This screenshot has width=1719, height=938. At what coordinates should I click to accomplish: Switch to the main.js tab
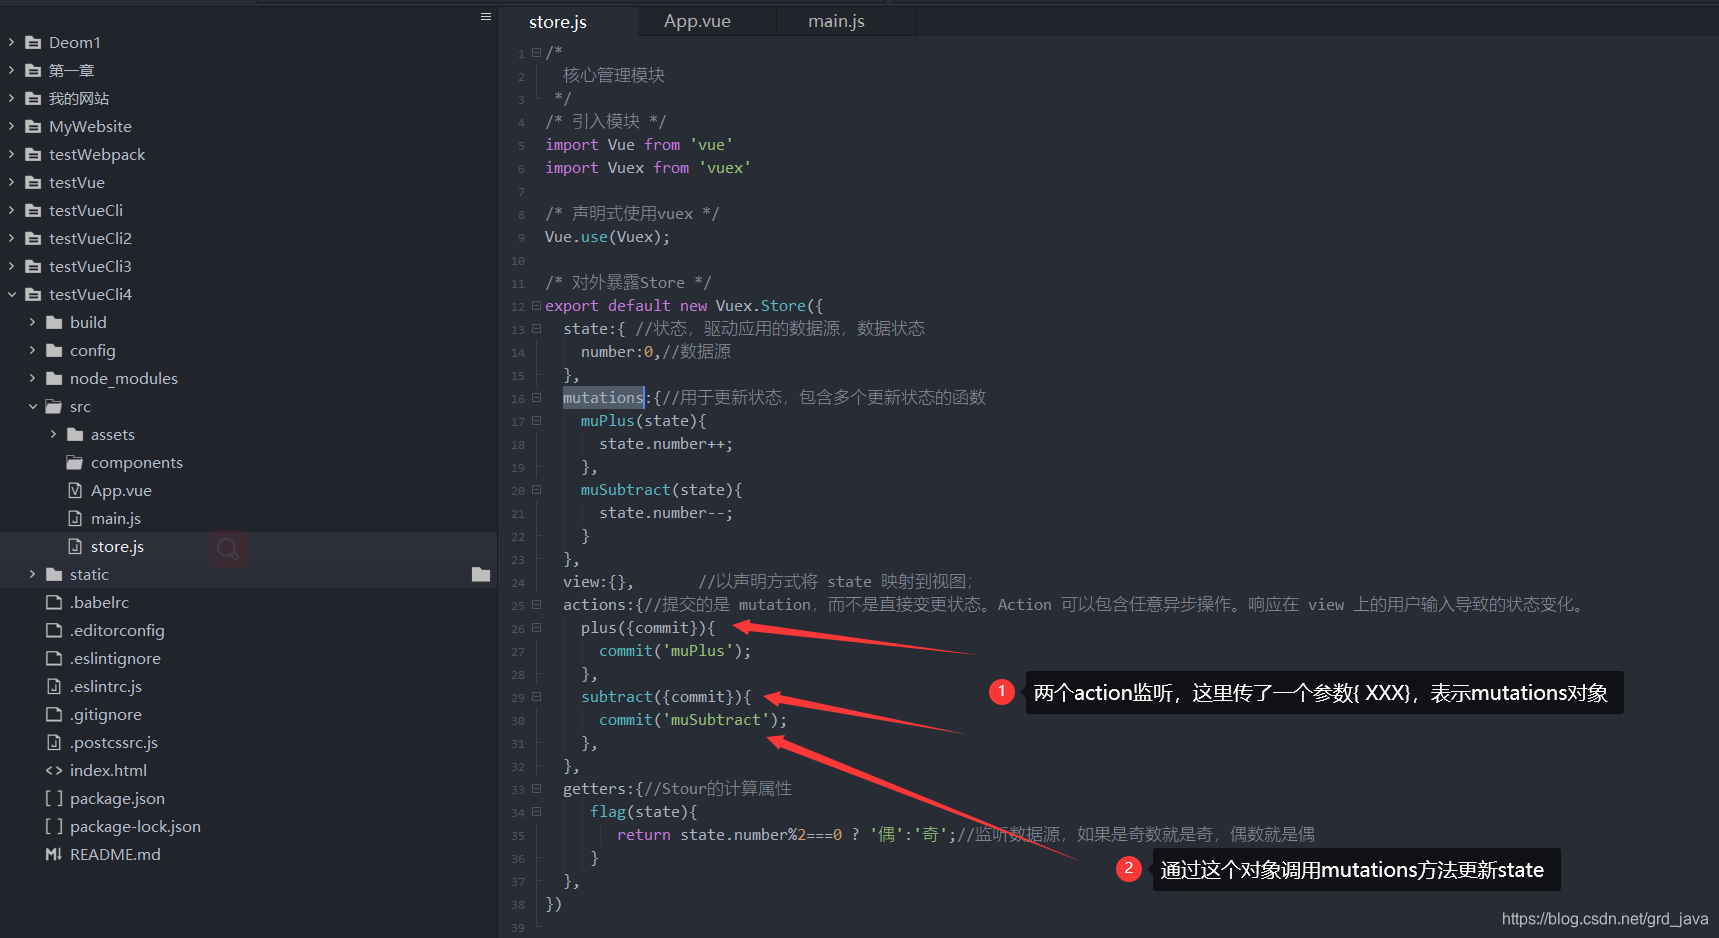click(836, 21)
